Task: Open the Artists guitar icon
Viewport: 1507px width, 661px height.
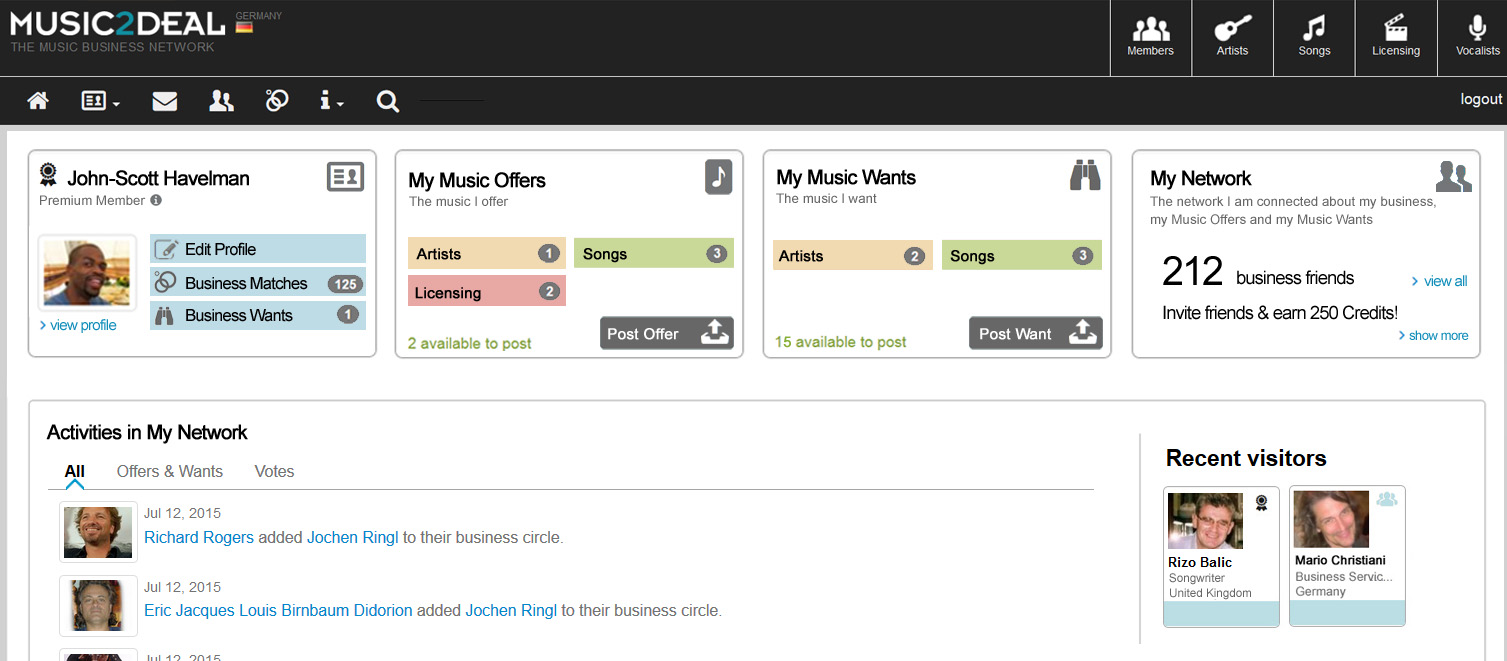Action: [1232, 37]
